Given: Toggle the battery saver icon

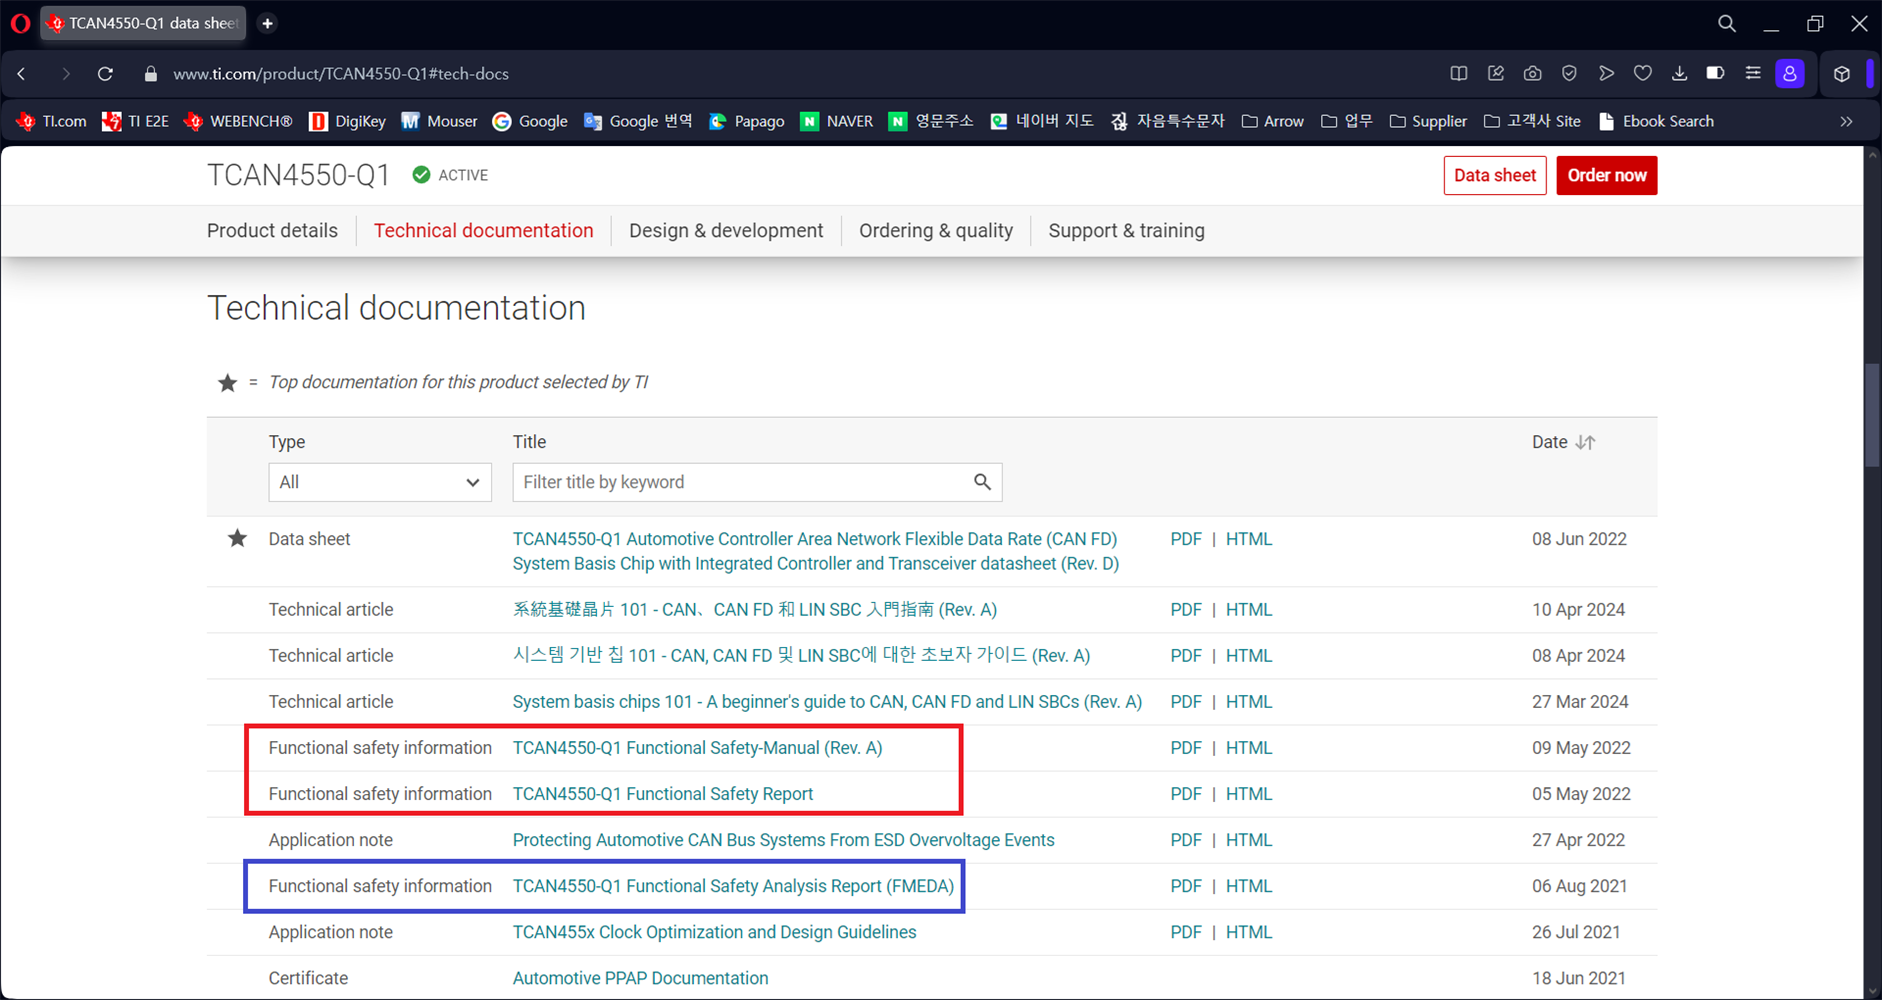Looking at the screenshot, I should pos(1716,73).
